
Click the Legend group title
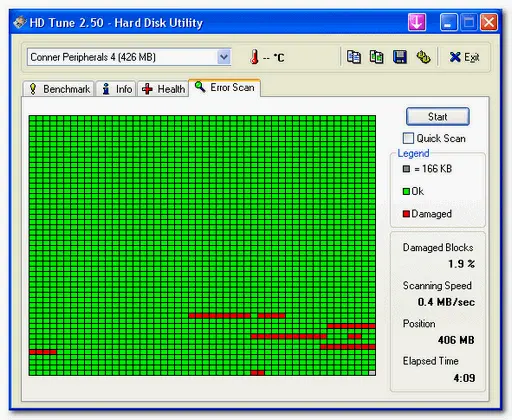point(413,153)
